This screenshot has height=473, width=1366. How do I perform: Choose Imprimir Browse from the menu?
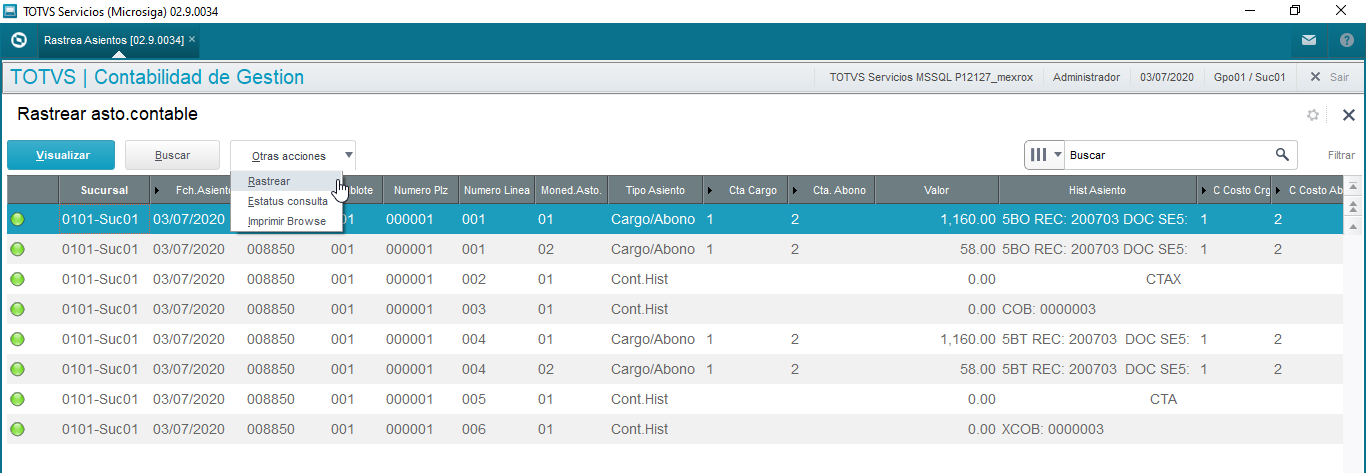pos(287,221)
